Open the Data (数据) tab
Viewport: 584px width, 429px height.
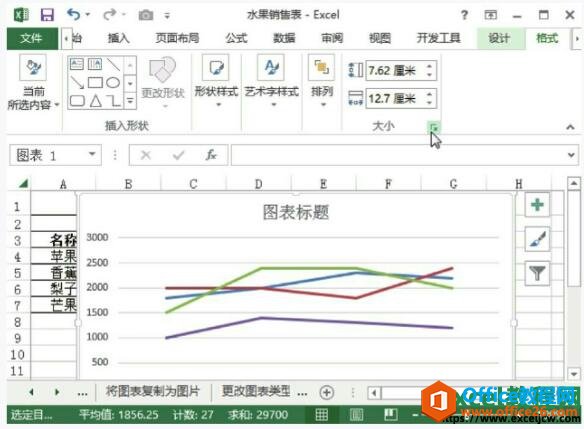coord(284,38)
